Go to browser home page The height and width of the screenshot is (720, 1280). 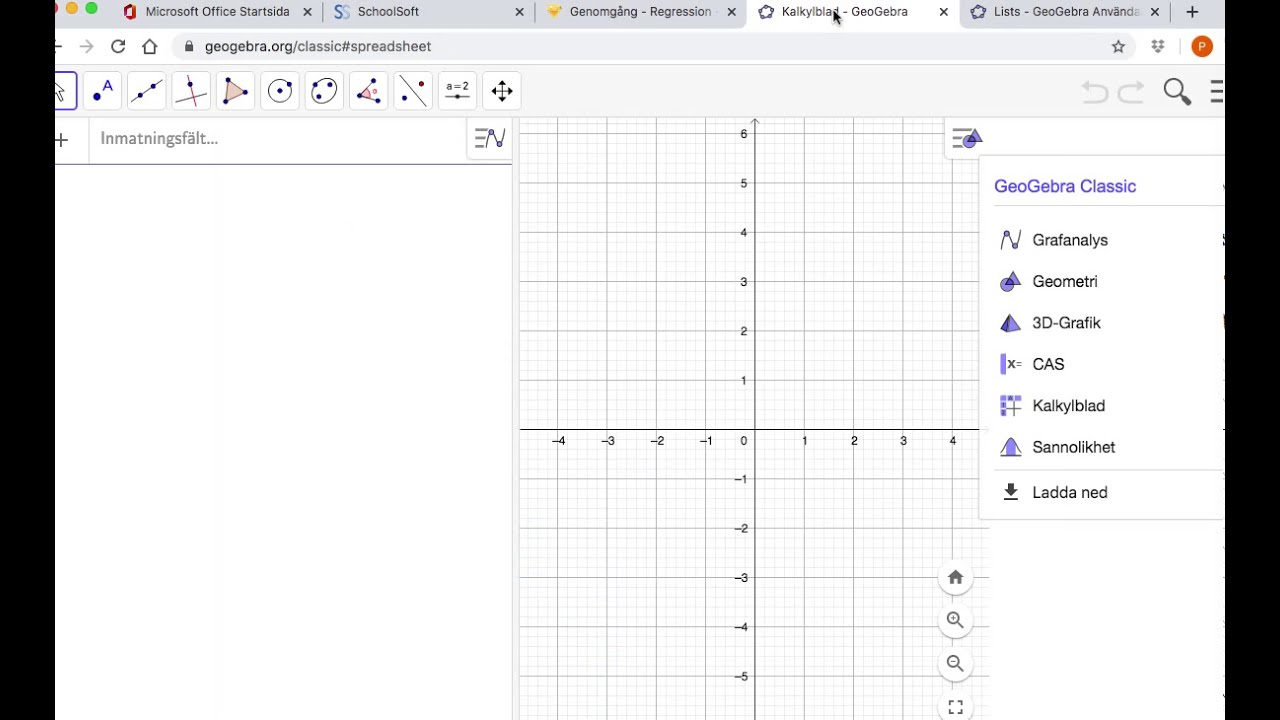(x=150, y=46)
